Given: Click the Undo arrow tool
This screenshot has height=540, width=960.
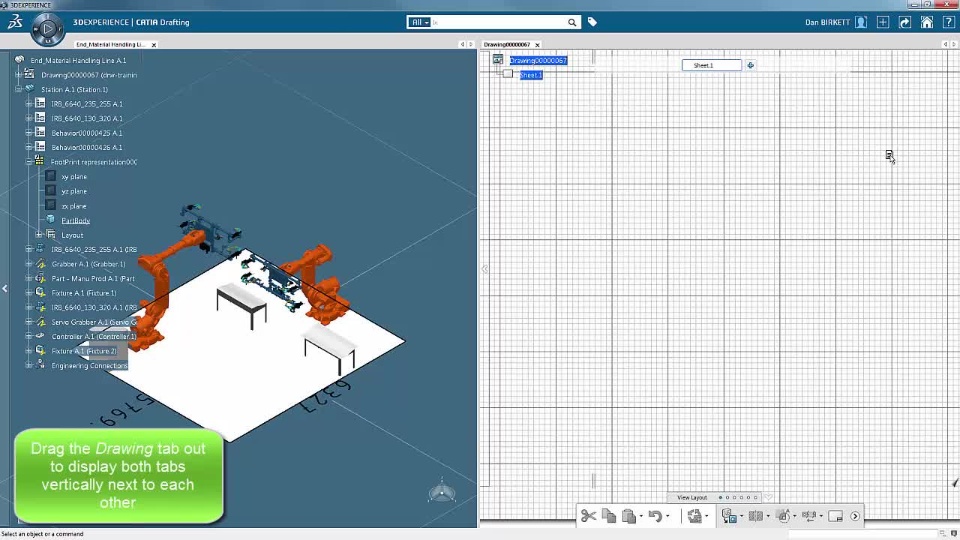Looking at the screenshot, I should pyautogui.click(x=655, y=516).
